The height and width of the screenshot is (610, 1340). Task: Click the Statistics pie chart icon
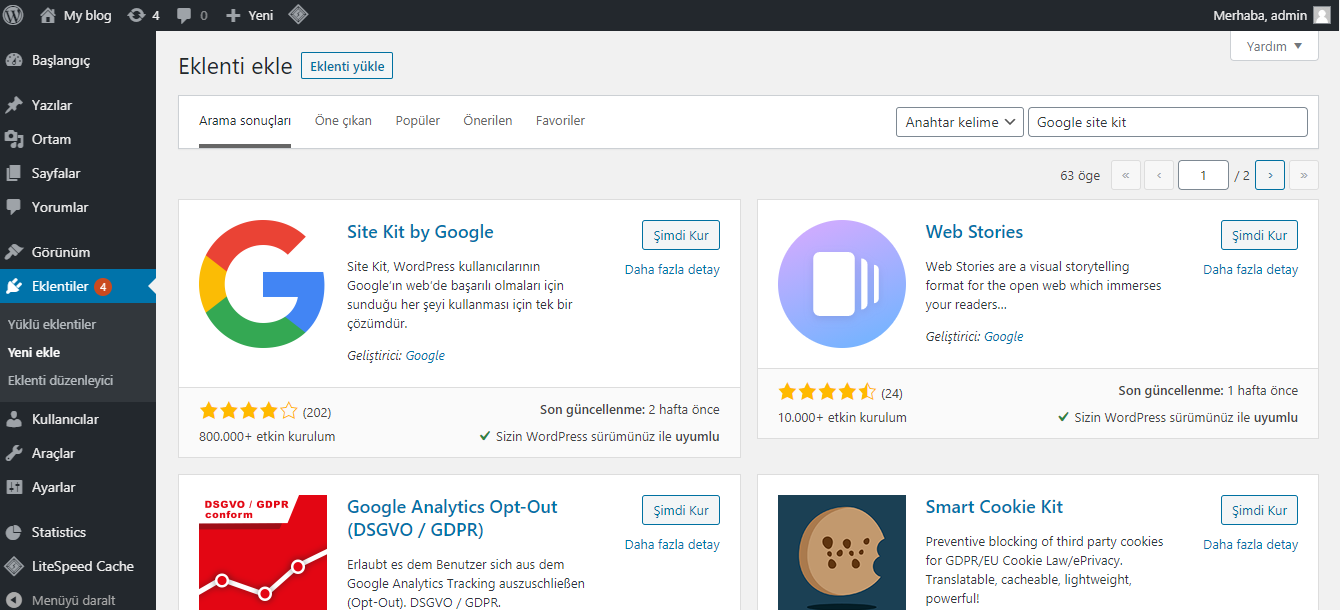[x=14, y=532]
